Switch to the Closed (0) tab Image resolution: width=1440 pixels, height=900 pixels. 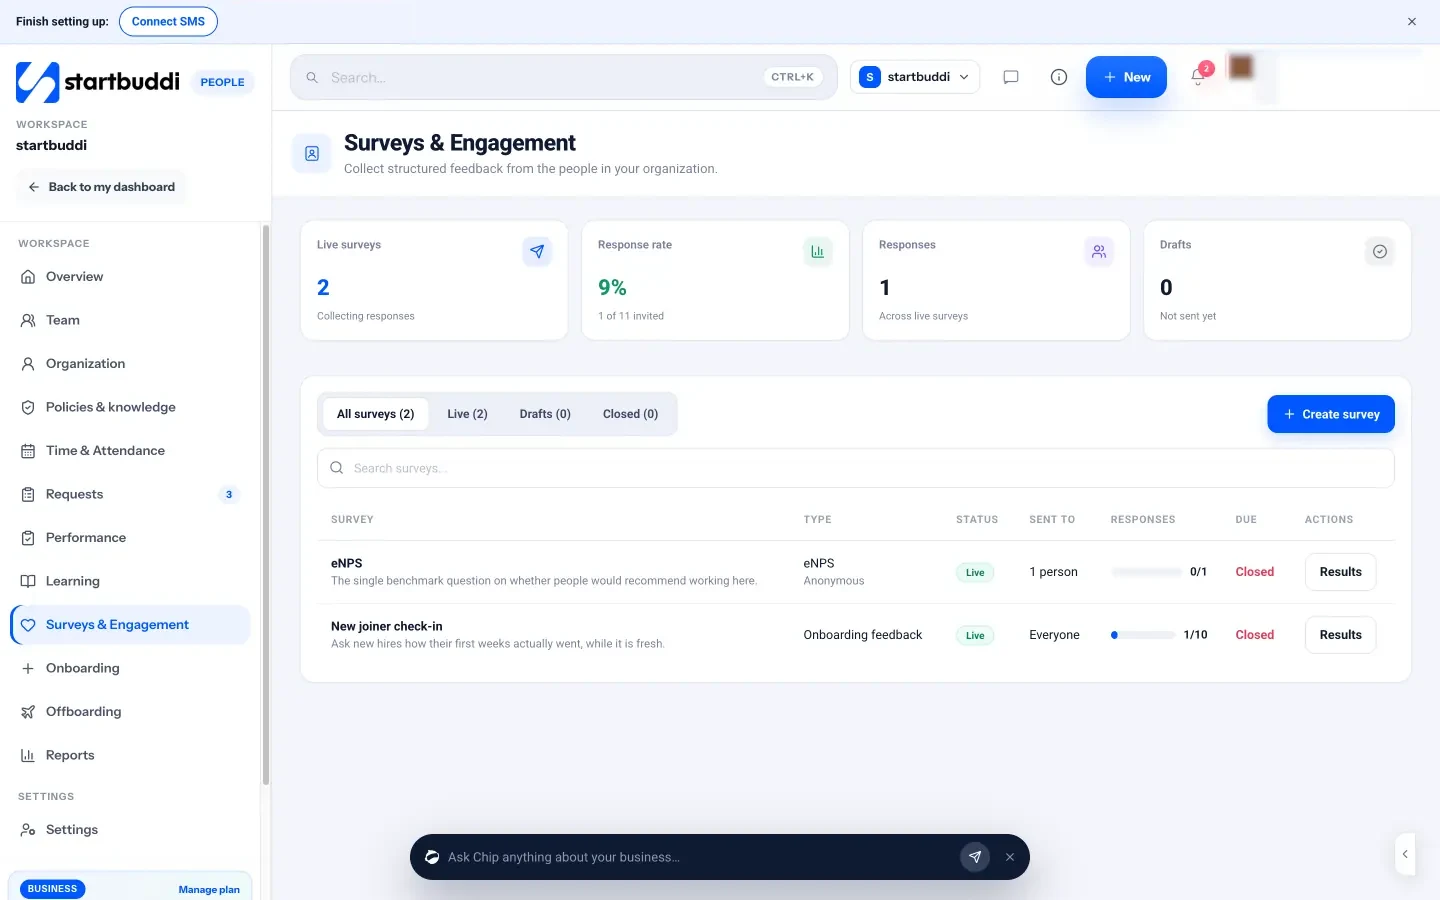click(630, 414)
